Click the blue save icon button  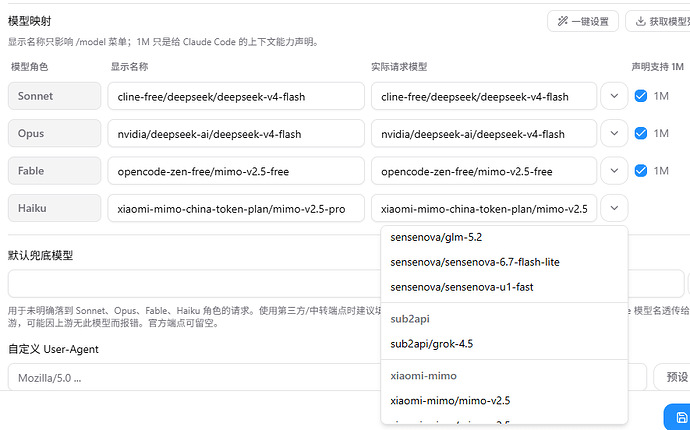click(678, 416)
